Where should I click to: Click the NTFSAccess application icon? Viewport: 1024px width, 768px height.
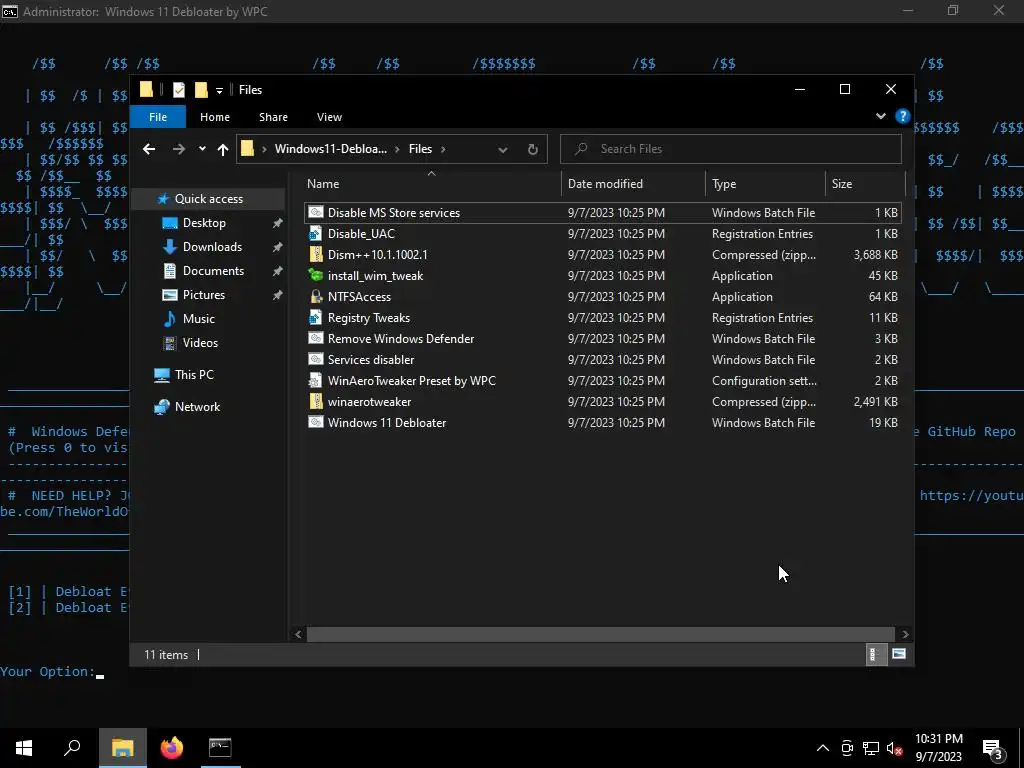[315, 296]
